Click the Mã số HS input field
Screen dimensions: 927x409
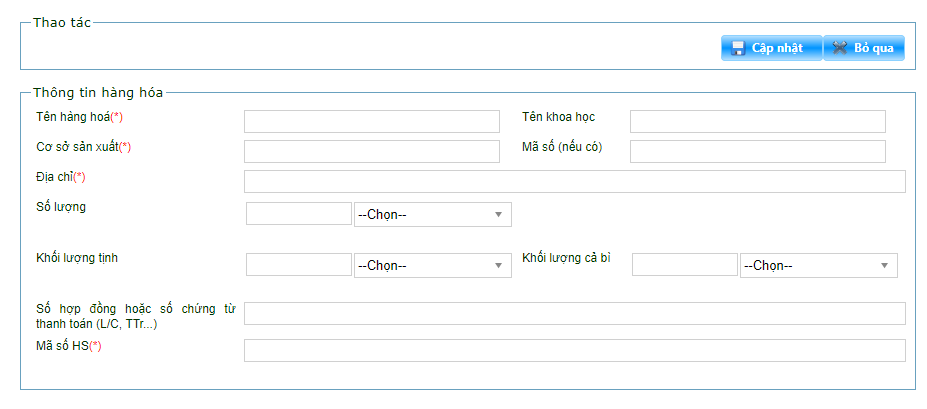click(x=574, y=350)
